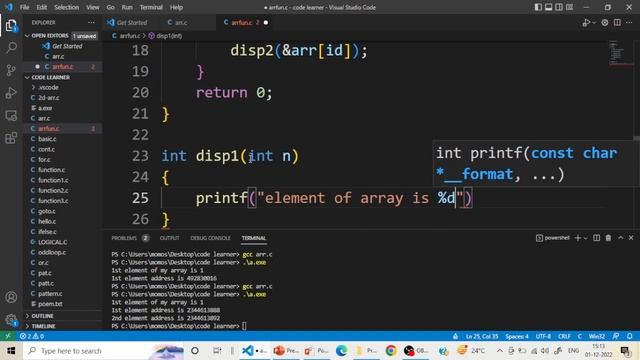Expand the Outline section
The height and width of the screenshot is (360, 640).
click(63, 316)
